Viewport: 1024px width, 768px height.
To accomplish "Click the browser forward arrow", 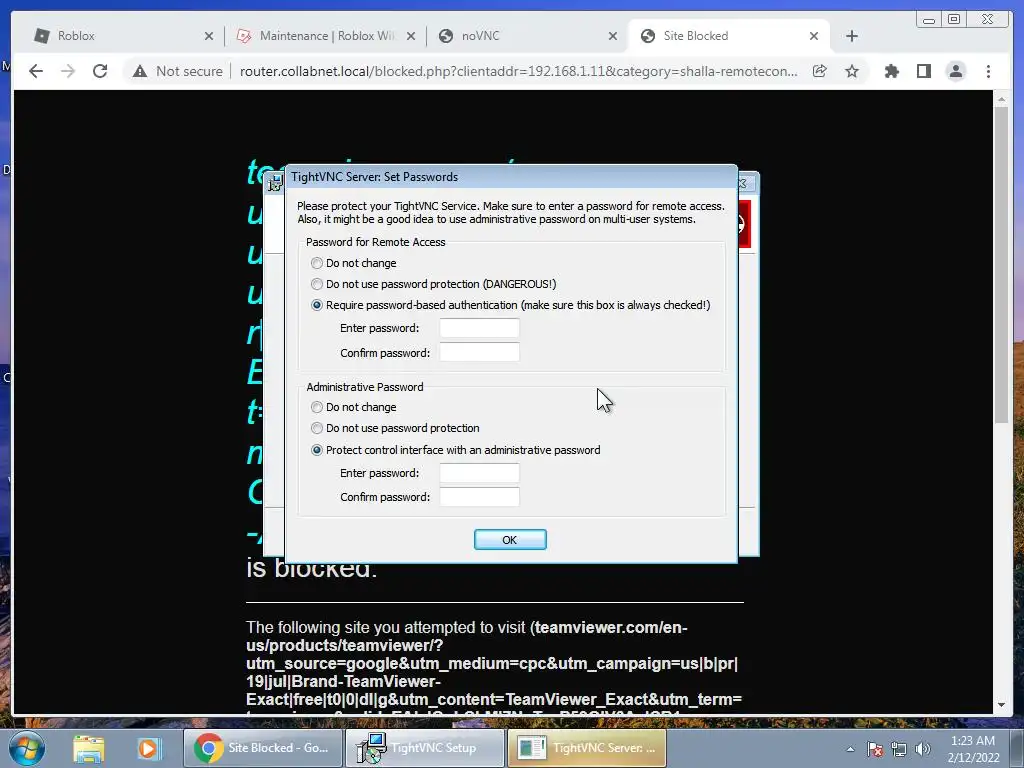I will [x=68, y=71].
